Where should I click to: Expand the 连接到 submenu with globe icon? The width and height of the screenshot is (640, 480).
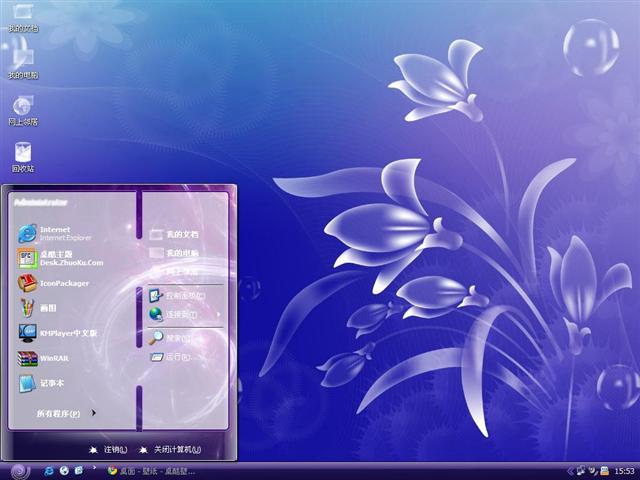click(x=184, y=314)
